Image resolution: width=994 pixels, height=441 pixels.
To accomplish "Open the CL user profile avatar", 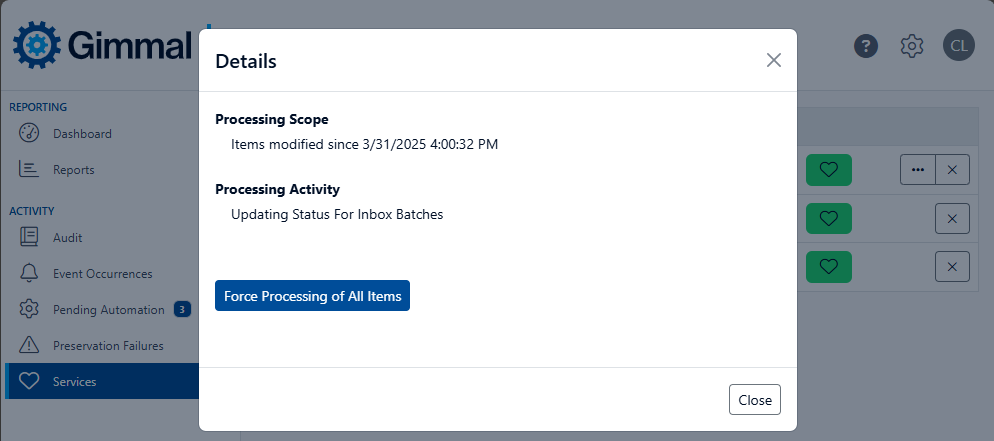I will [x=958, y=46].
